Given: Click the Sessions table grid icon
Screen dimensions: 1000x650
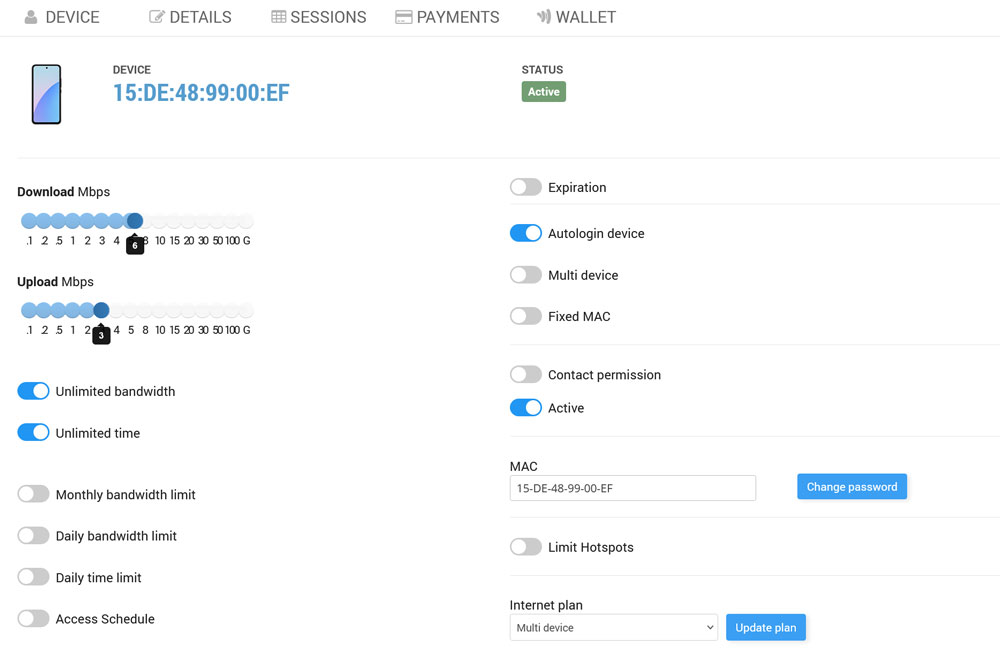Looking at the screenshot, I should tap(279, 17).
